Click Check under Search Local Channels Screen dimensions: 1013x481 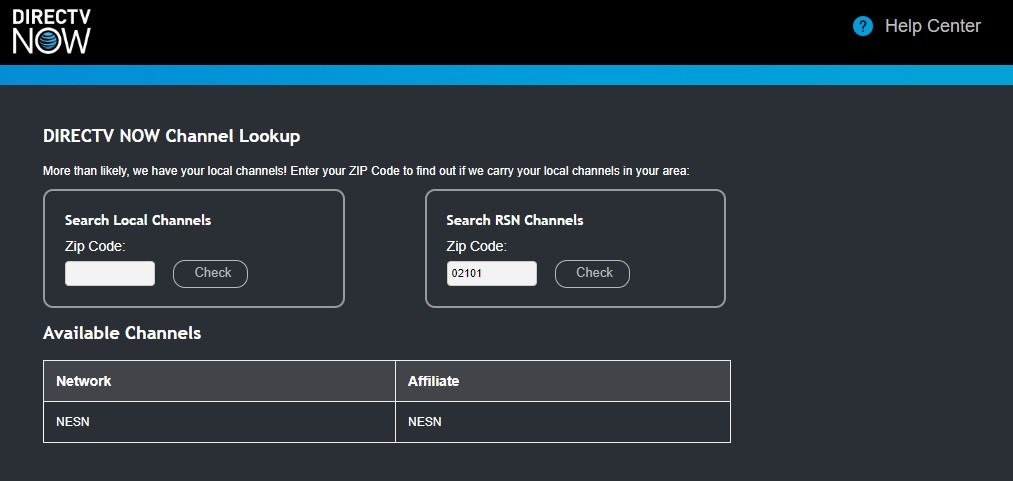click(x=210, y=273)
